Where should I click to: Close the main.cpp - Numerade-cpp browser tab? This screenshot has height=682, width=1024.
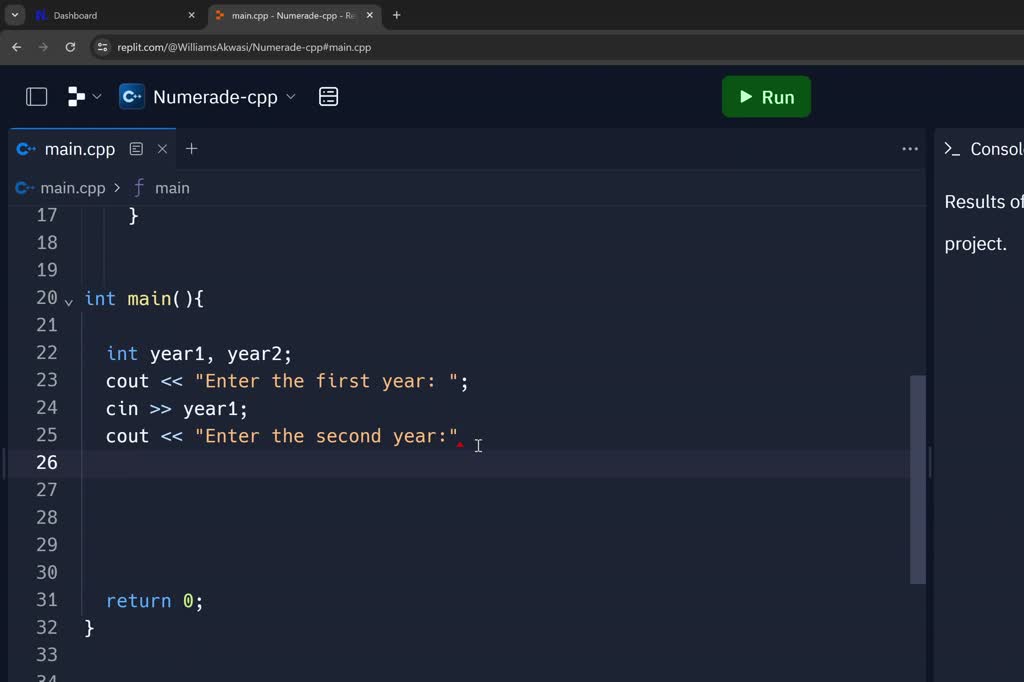(370, 15)
